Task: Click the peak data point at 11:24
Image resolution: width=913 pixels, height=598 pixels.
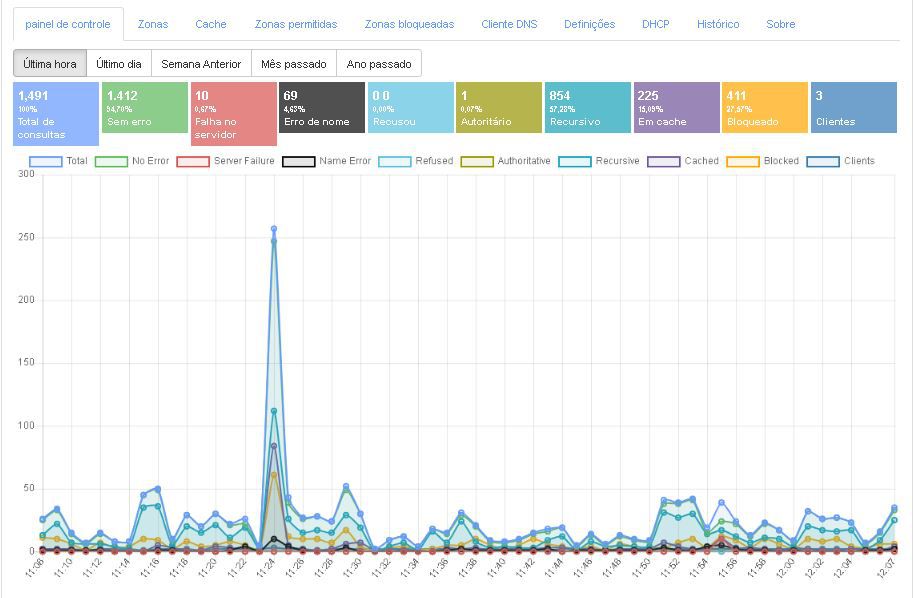Action: tap(274, 229)
